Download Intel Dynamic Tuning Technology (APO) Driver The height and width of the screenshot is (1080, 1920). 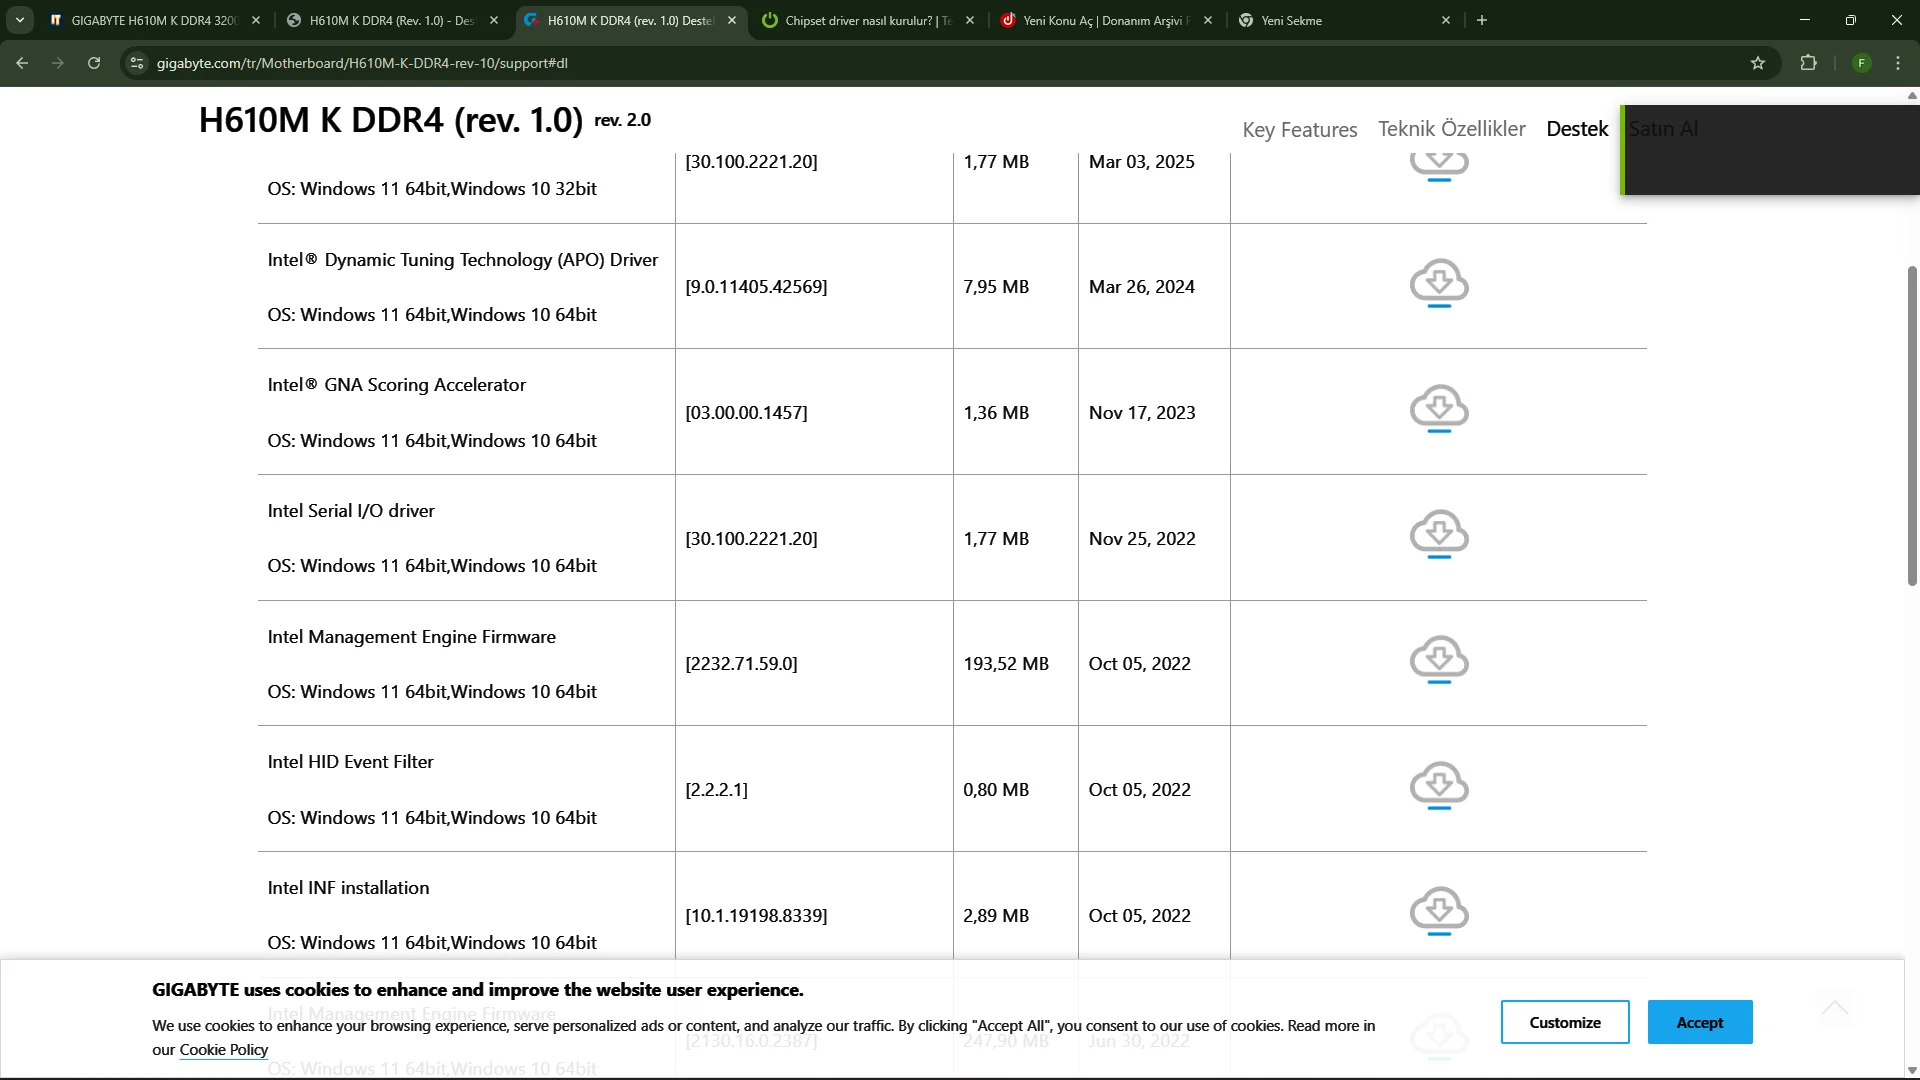point(1438,283)
